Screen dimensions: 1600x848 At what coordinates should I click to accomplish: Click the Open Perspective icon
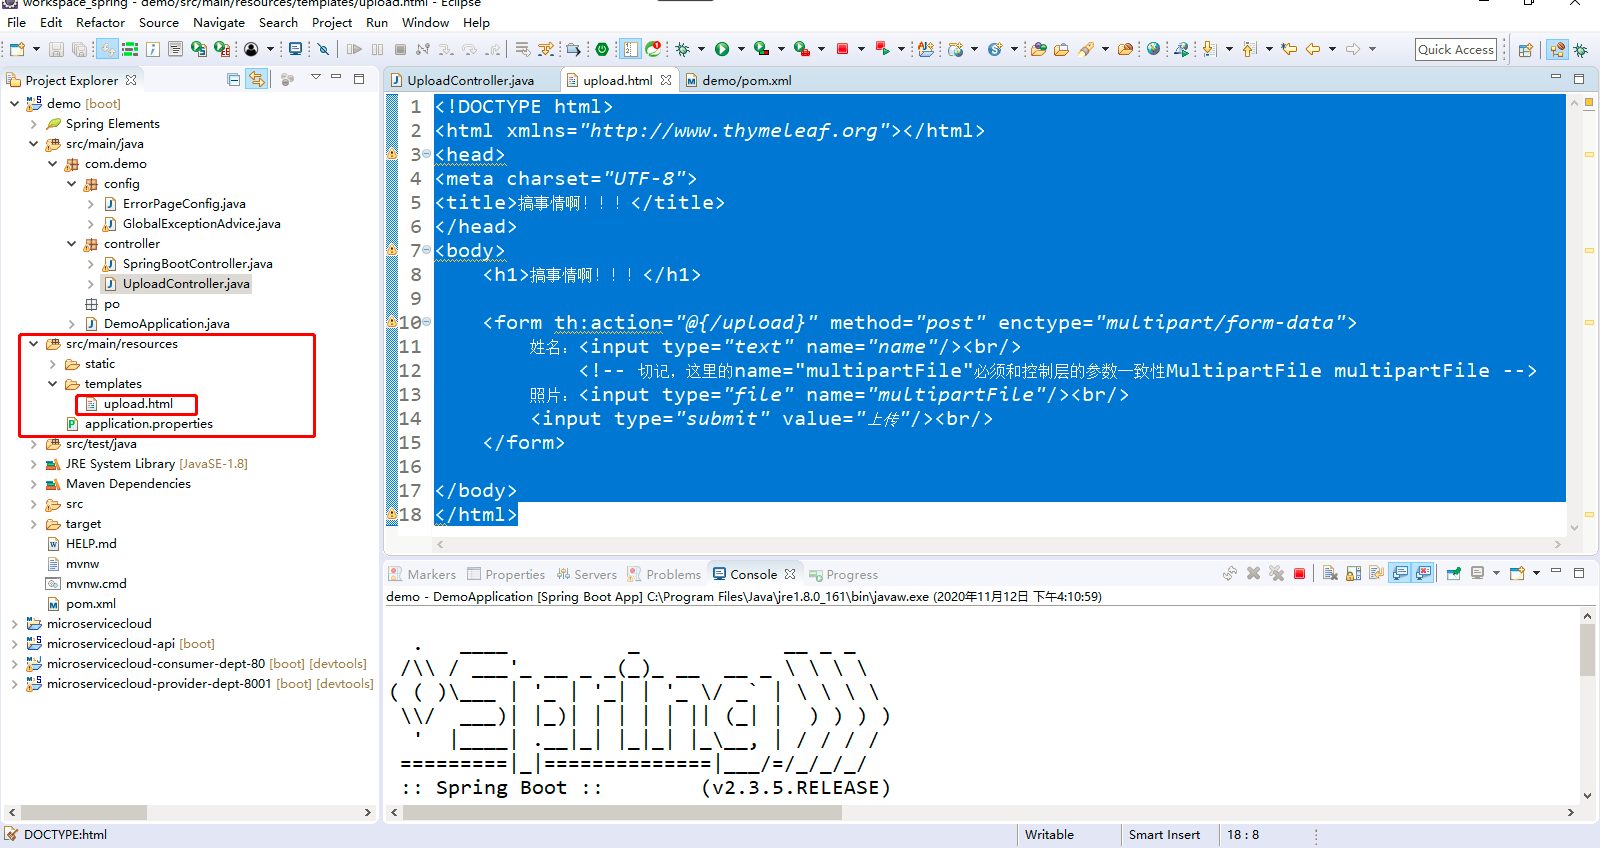point(1526,49)
